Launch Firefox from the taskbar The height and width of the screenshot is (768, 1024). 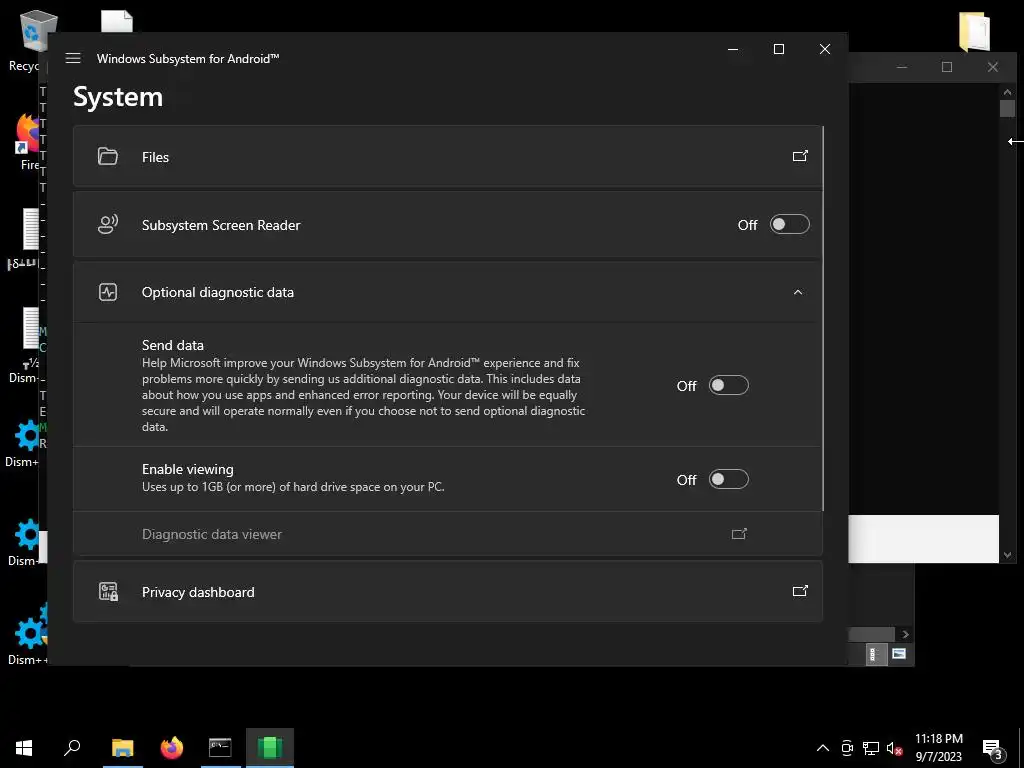click(172, 748)
